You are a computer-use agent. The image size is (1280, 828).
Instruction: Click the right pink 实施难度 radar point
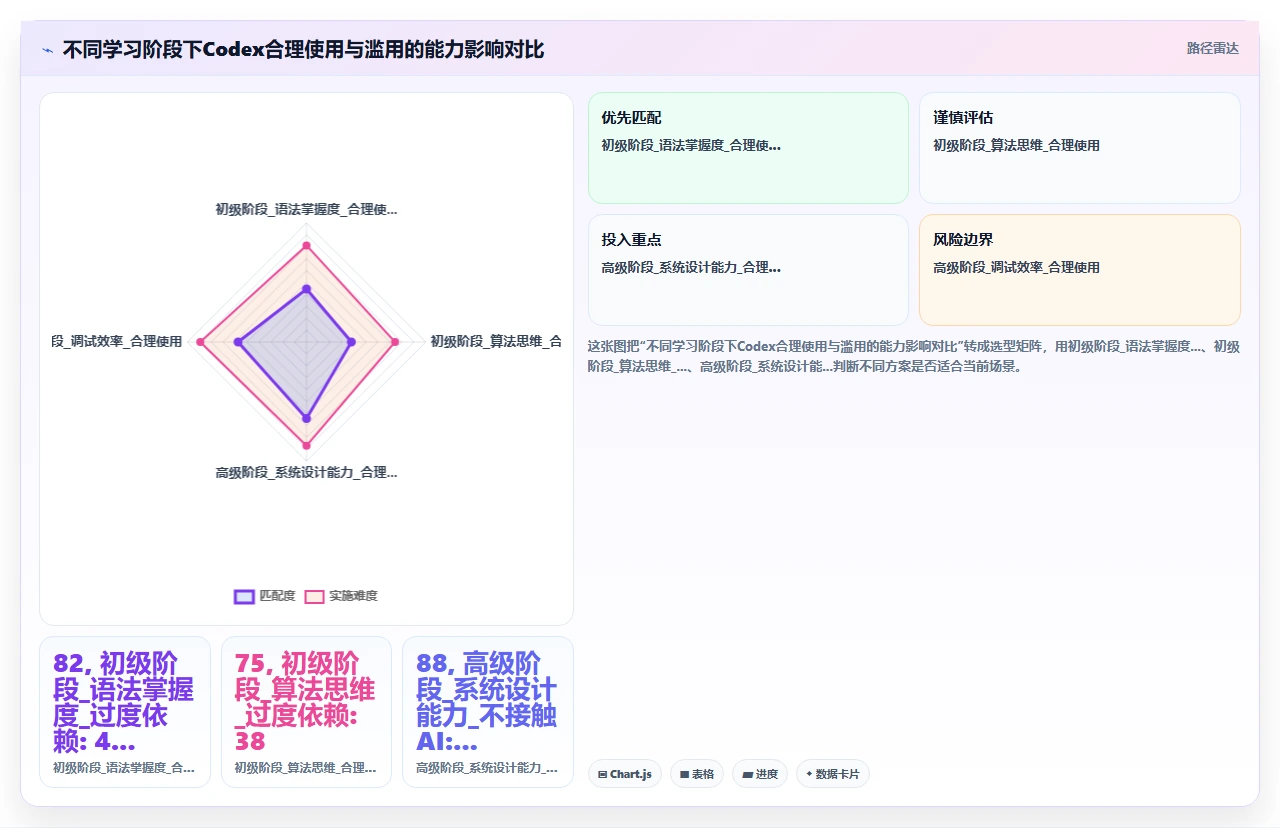click(395, 342)
